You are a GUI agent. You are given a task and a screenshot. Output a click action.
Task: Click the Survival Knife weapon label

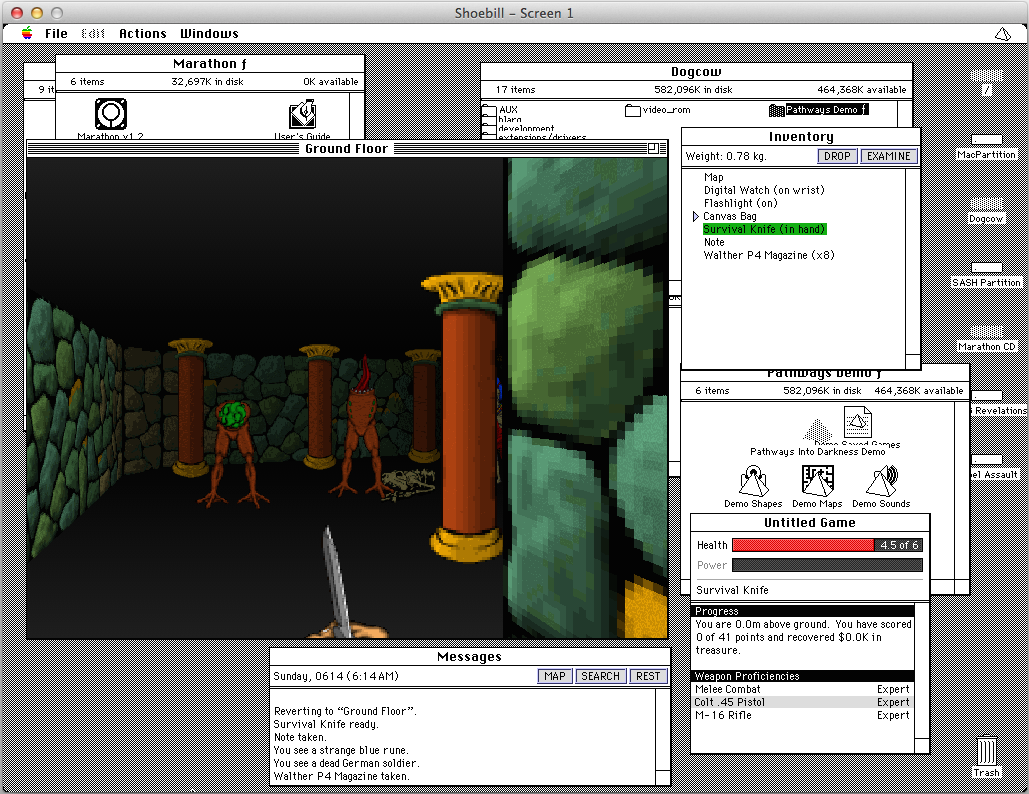[x=732, y=590]
